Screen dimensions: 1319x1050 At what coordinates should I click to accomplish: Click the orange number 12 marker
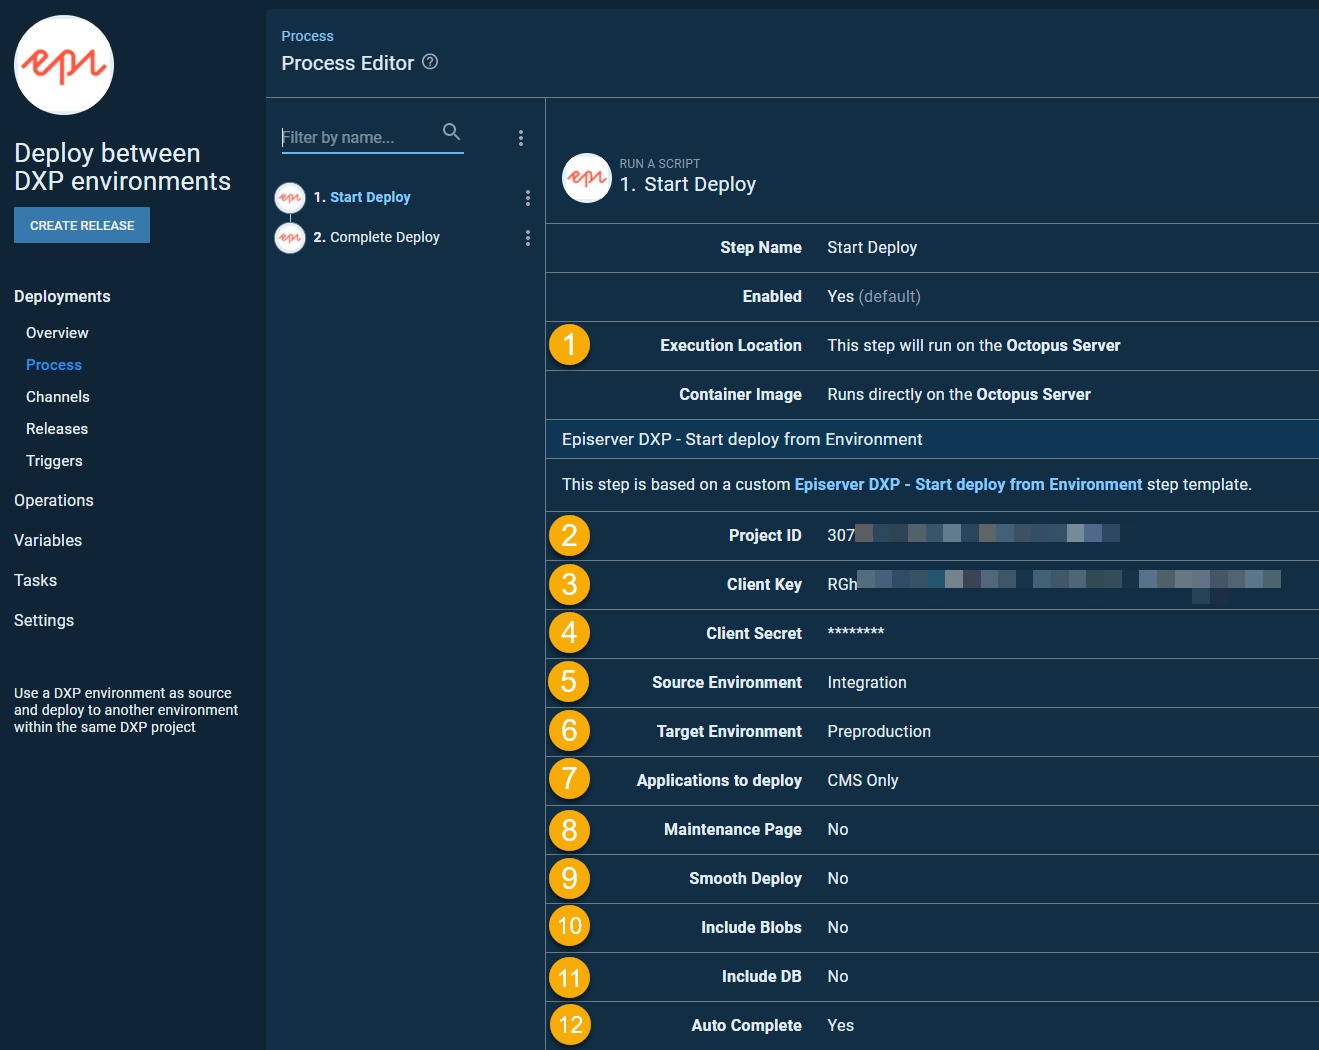pos(569,1025)
